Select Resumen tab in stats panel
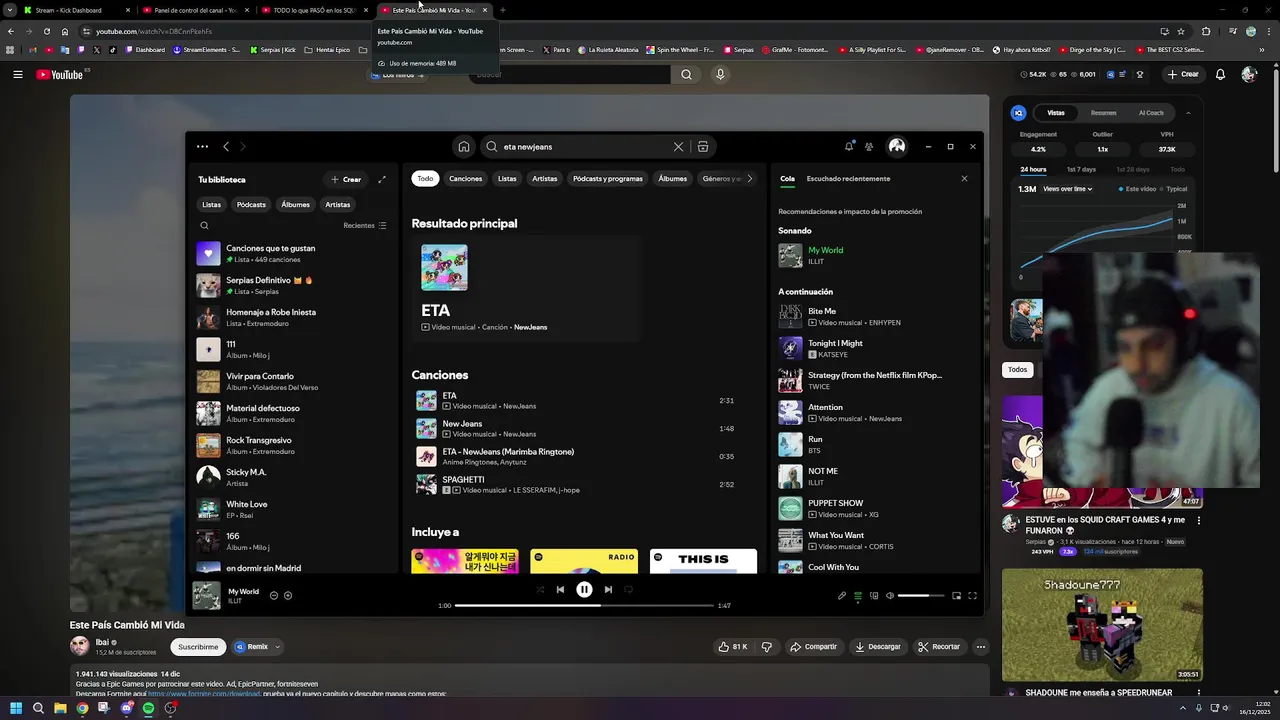The image size is (1280, 720). [x=1104, y=113]
